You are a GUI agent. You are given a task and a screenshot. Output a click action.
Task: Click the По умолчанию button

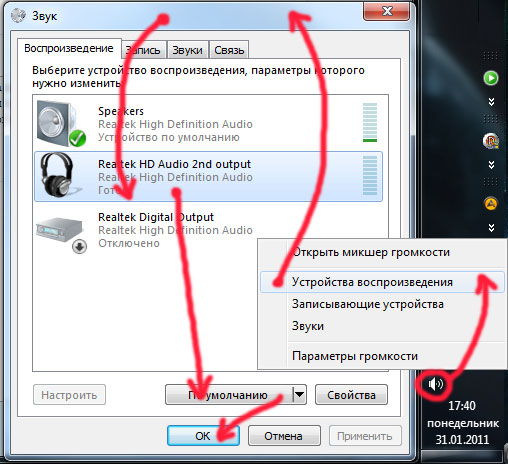[x=229, y=395]
